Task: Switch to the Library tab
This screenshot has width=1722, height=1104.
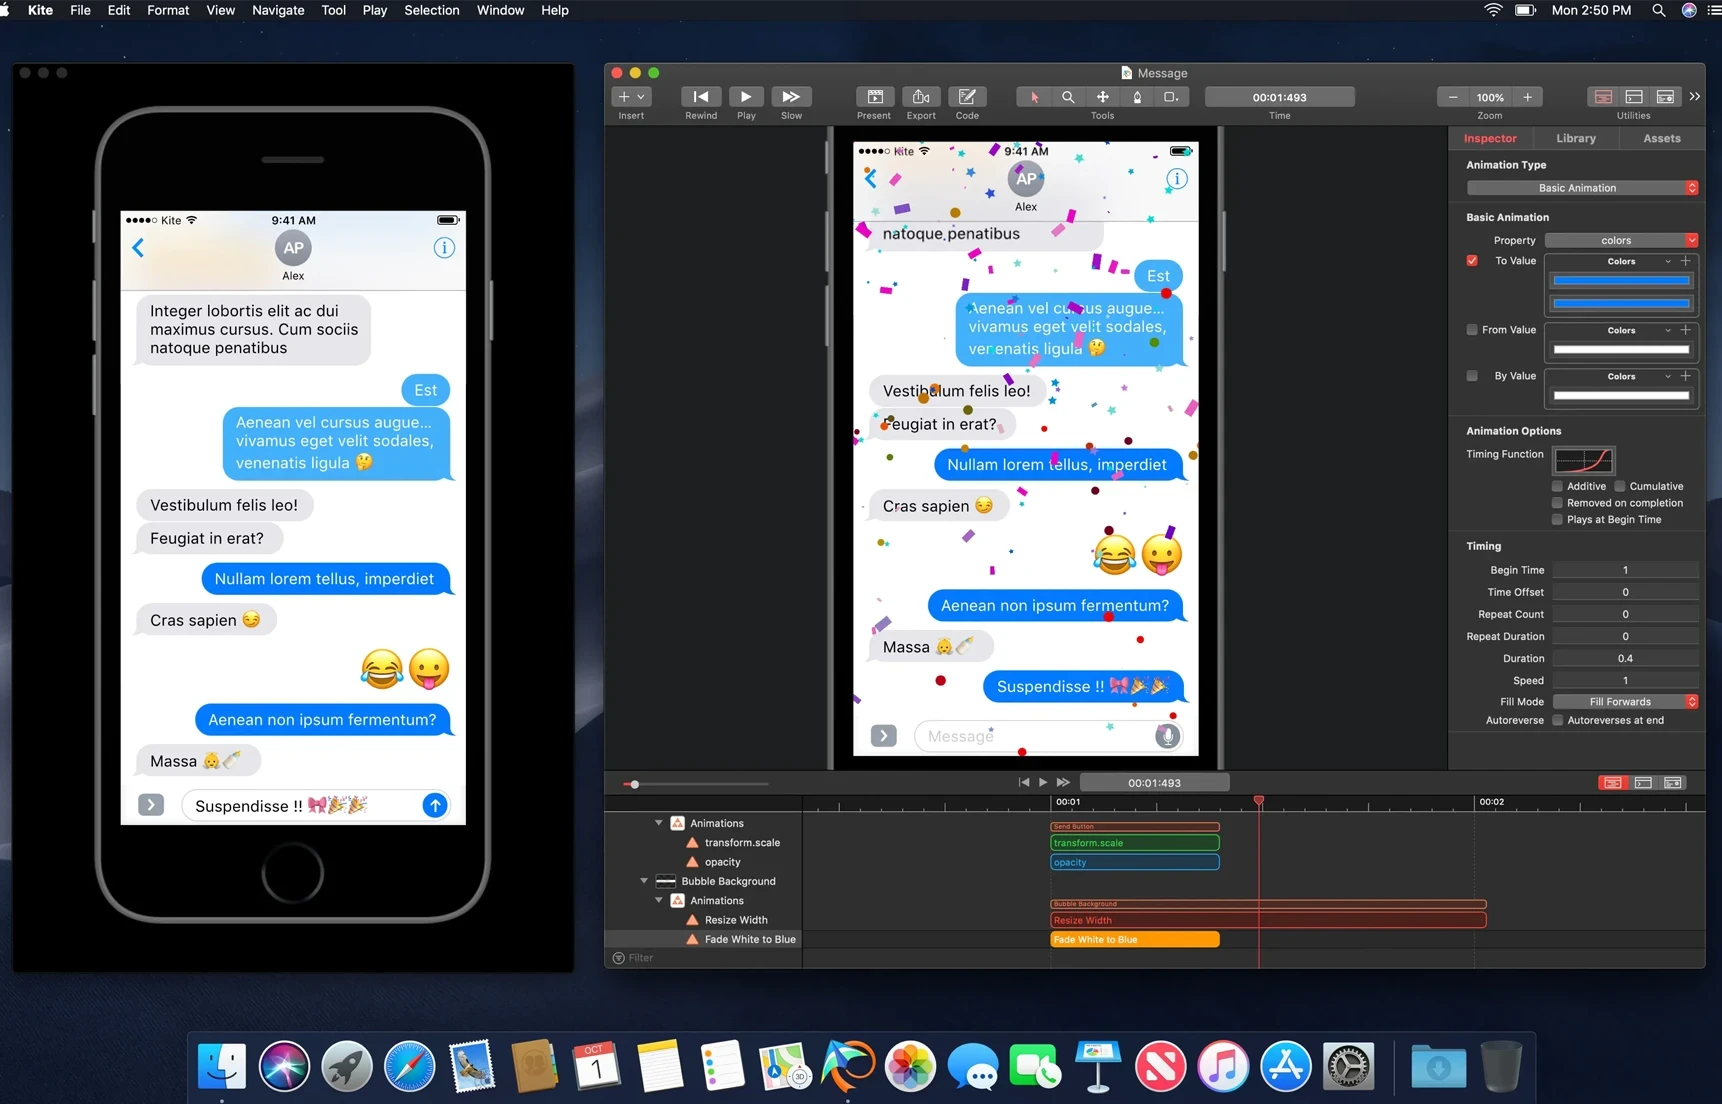Action: click(x=1575, y=138)
